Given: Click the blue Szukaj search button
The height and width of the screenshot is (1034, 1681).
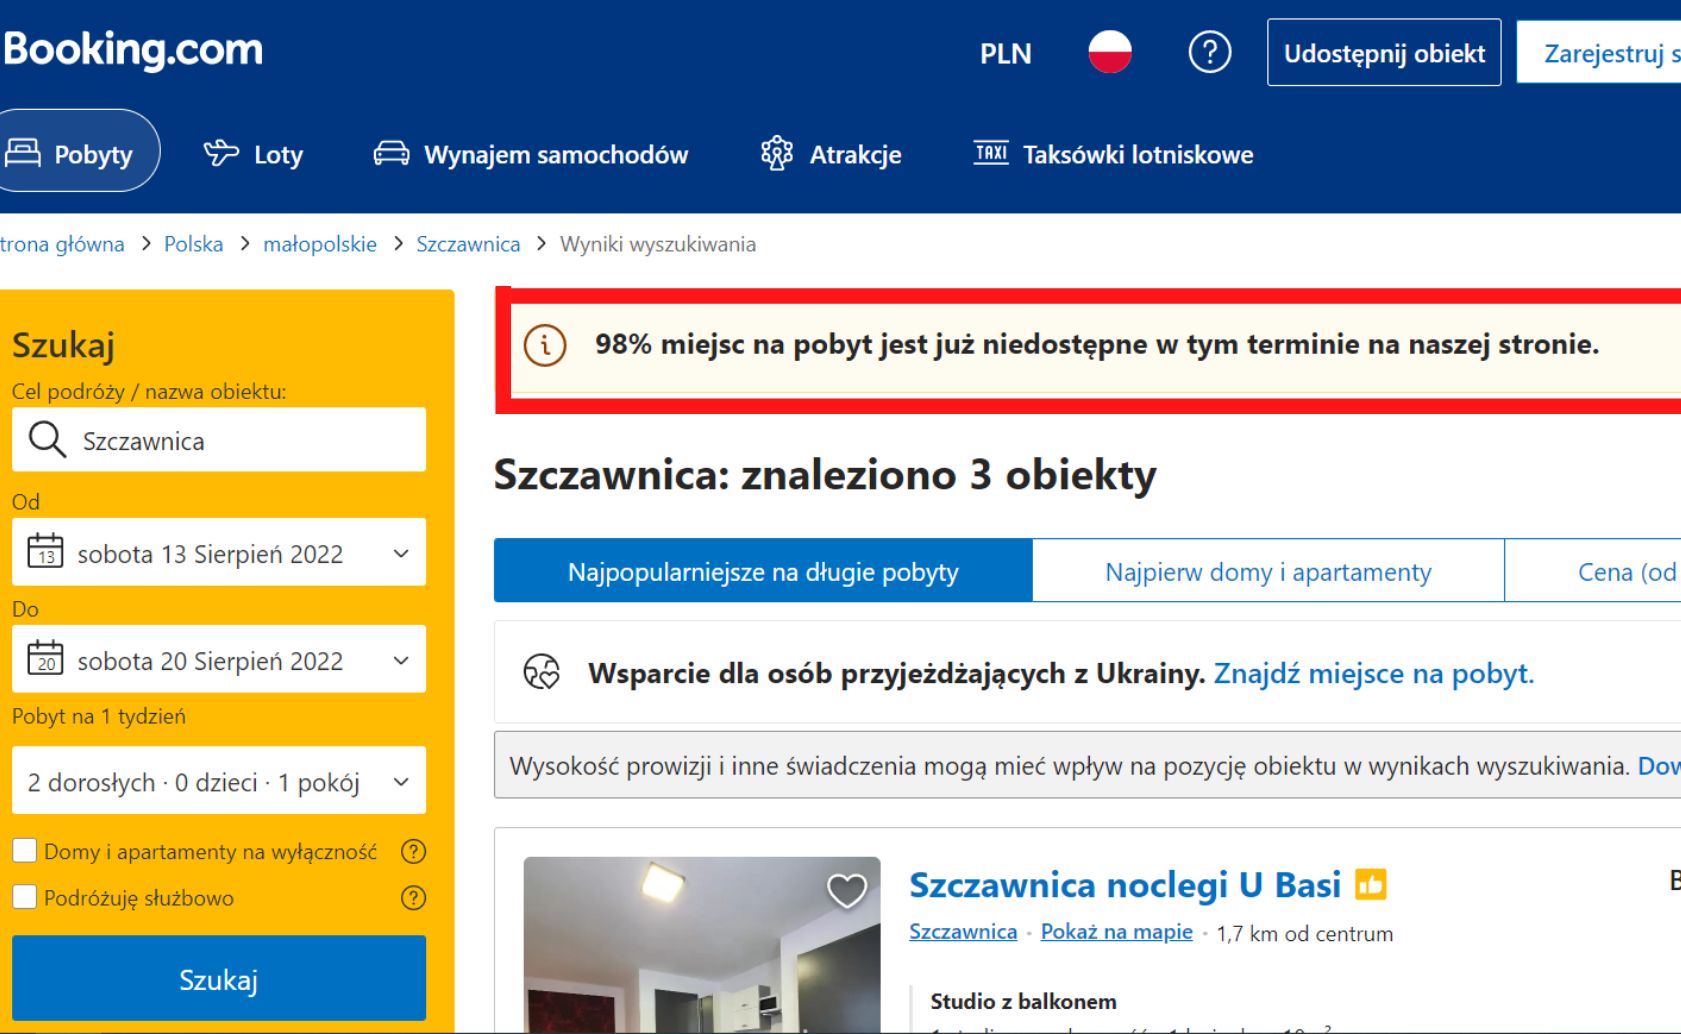Looking at the screenshot, I should pyautogui.click(x=219, y=978).
